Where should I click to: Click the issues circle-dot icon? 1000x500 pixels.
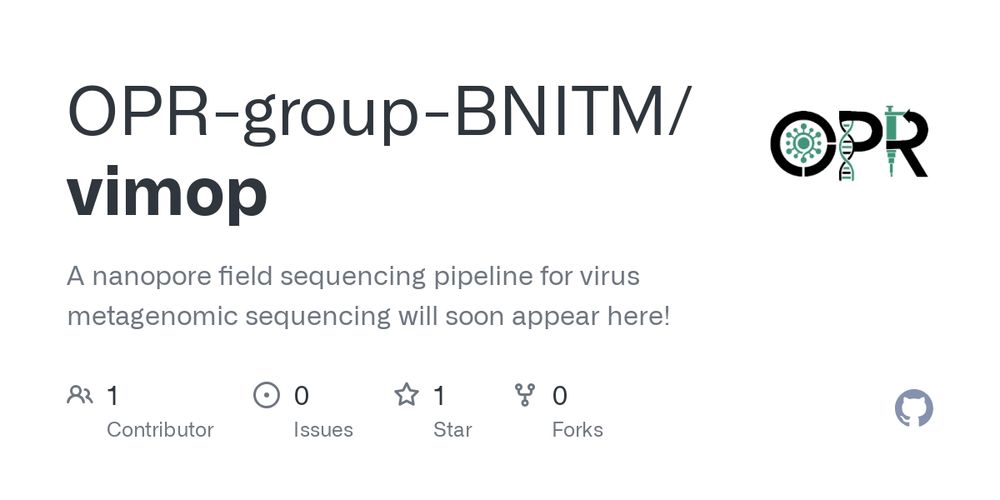click(x=267, y=395)
